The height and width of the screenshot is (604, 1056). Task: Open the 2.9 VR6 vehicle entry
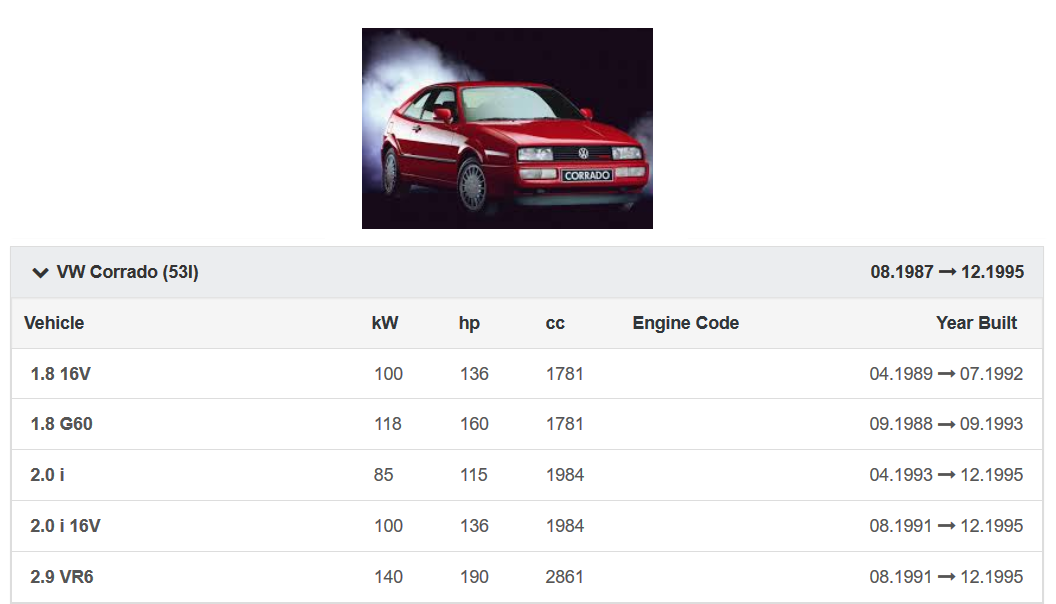point(62,577)
